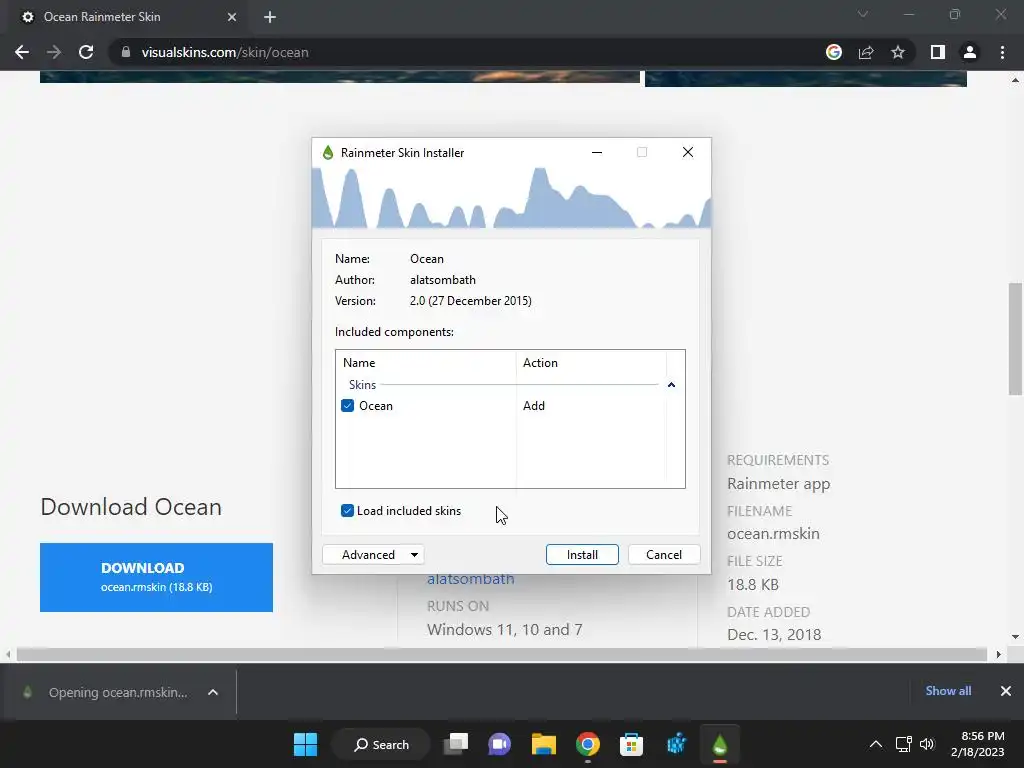Open File Explorer from the taskbar

point(543,744)
